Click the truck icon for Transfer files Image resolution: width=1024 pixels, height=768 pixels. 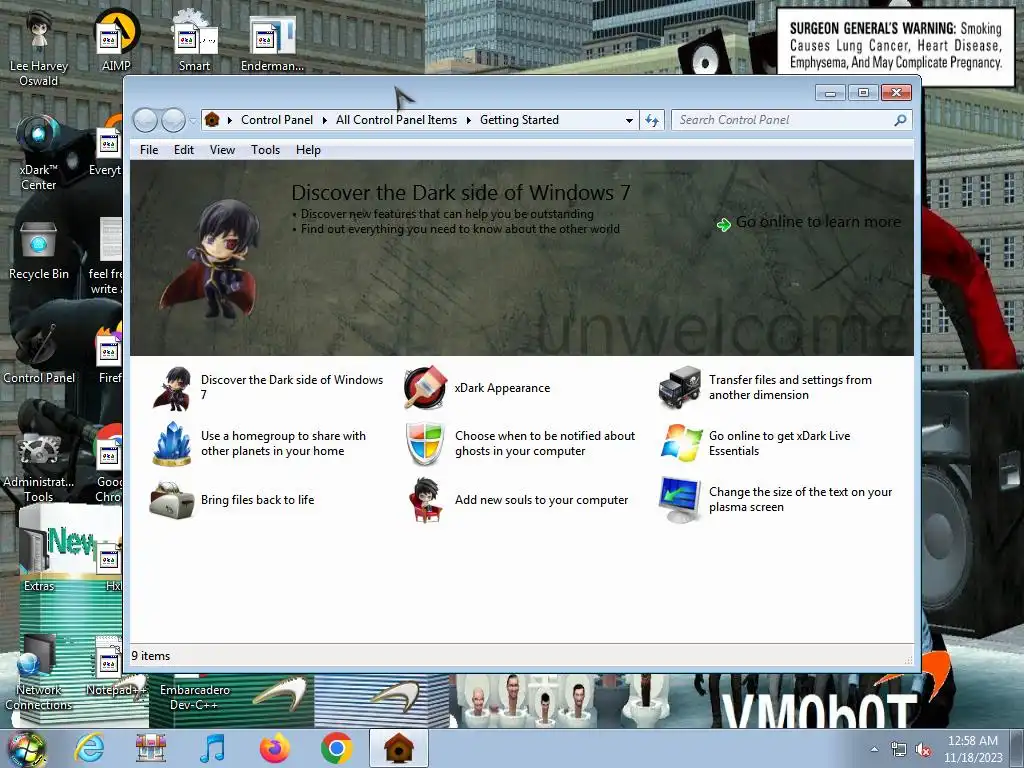click(679, 387)
